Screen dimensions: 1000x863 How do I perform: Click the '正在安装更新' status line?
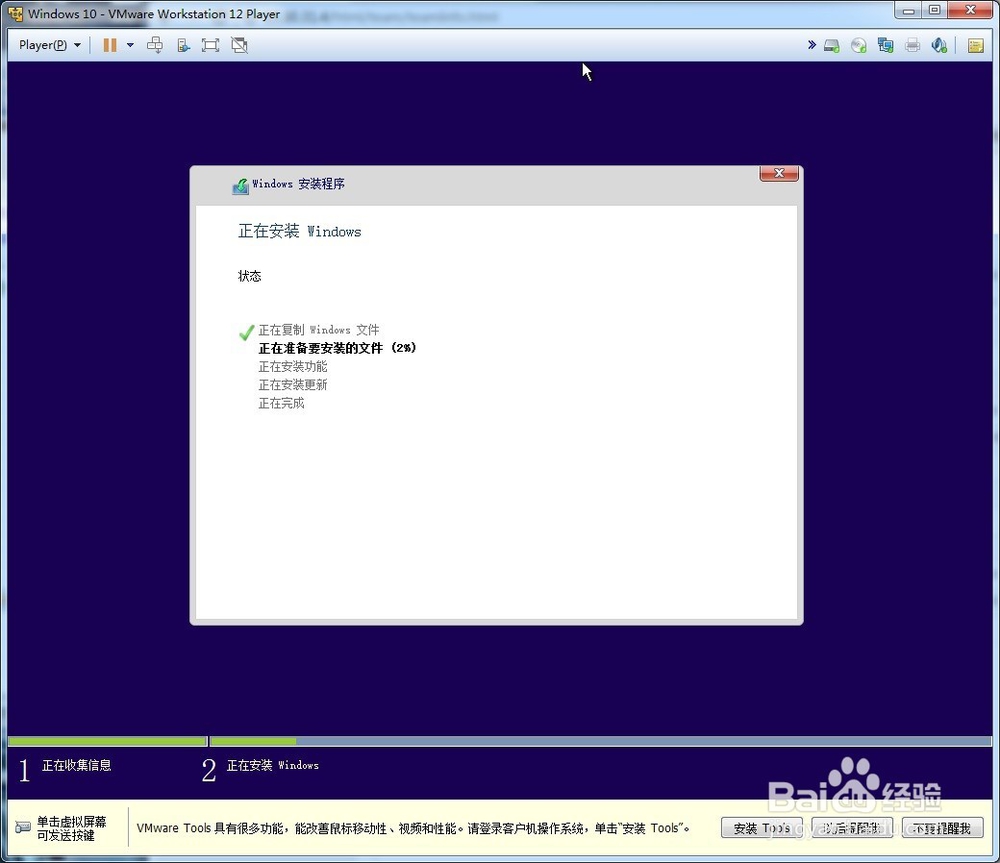point(293,385)
